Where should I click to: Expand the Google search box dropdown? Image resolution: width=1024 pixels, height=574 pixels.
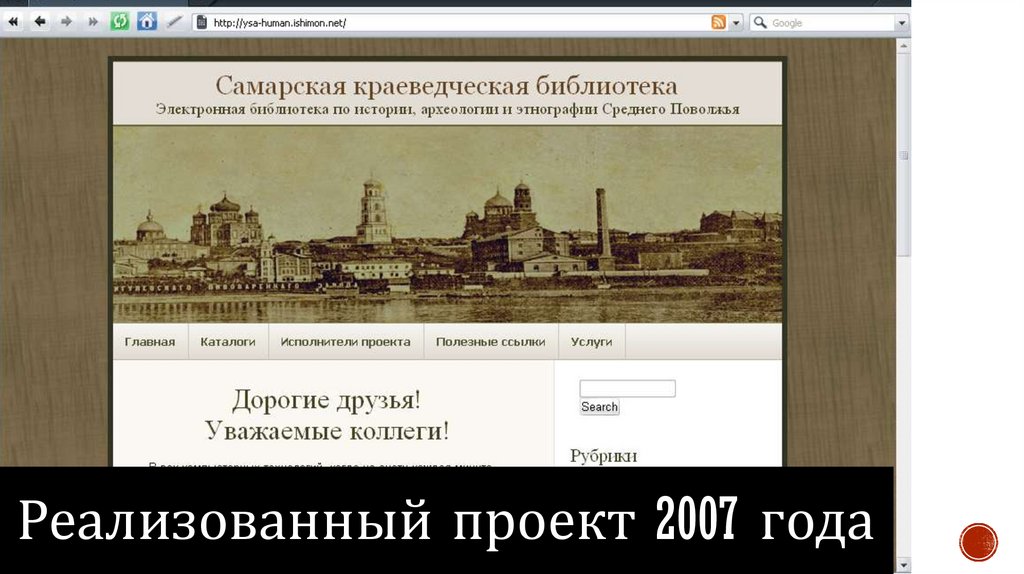pos(902,23)
